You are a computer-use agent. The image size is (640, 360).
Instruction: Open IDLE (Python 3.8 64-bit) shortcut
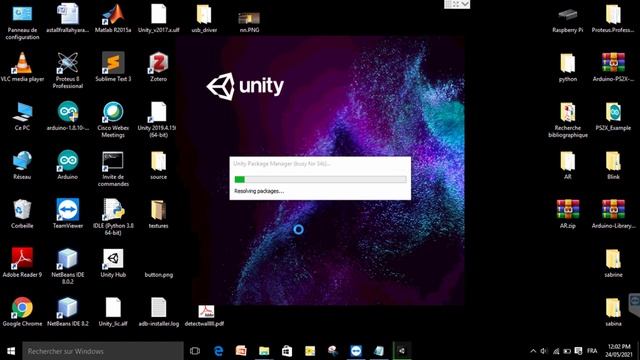coord(113,218)
